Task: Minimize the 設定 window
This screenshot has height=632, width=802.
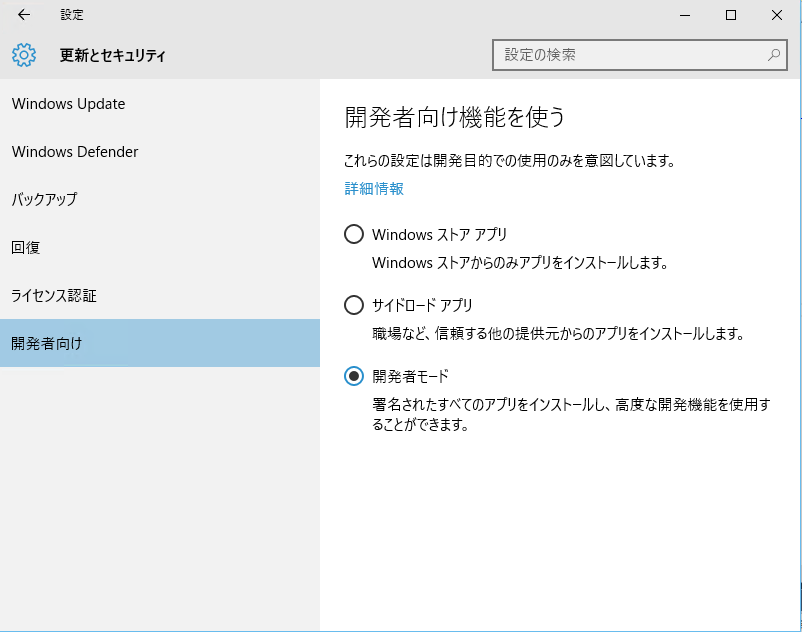Action: [685, 15]
